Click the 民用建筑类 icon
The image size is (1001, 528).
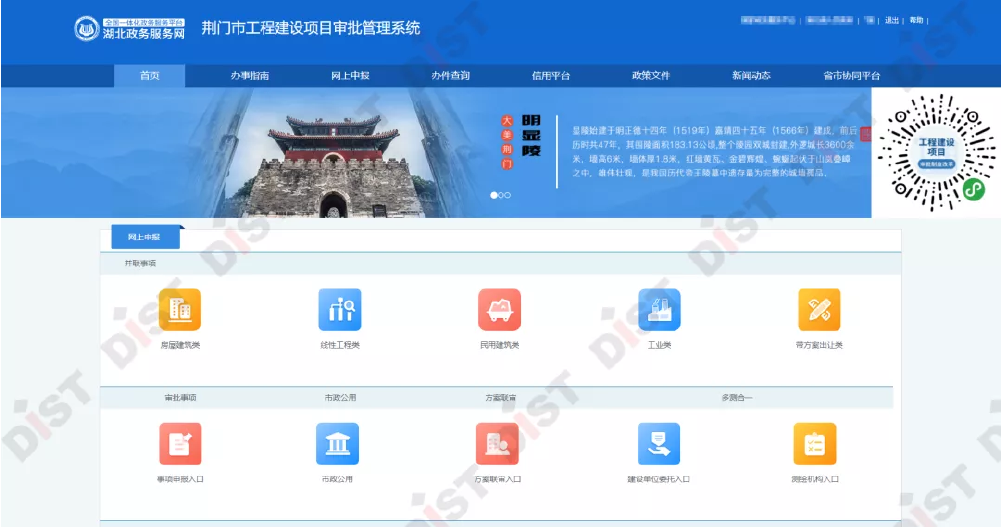(499, 310)
